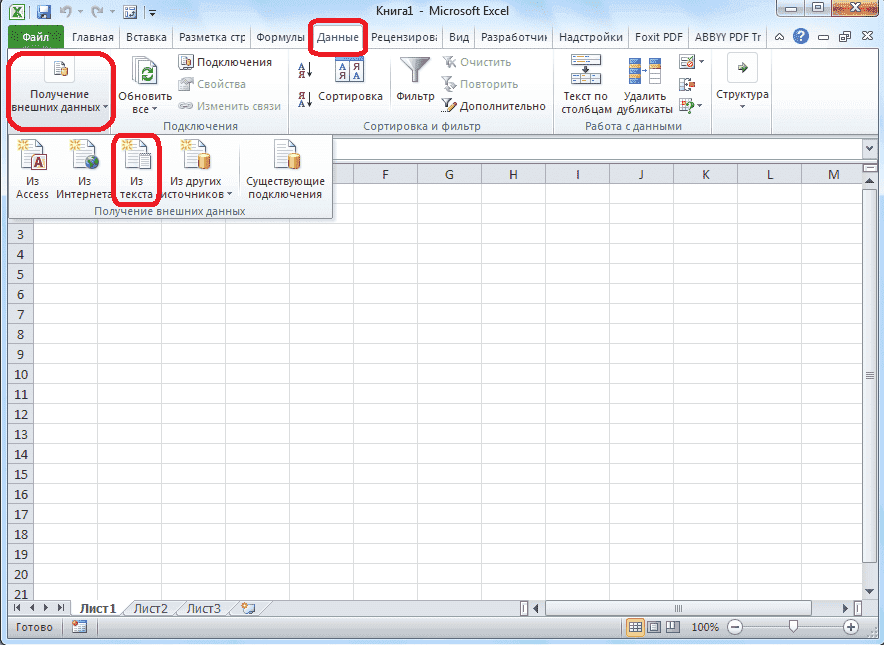Expand 'Из других источников' menu

196,168
